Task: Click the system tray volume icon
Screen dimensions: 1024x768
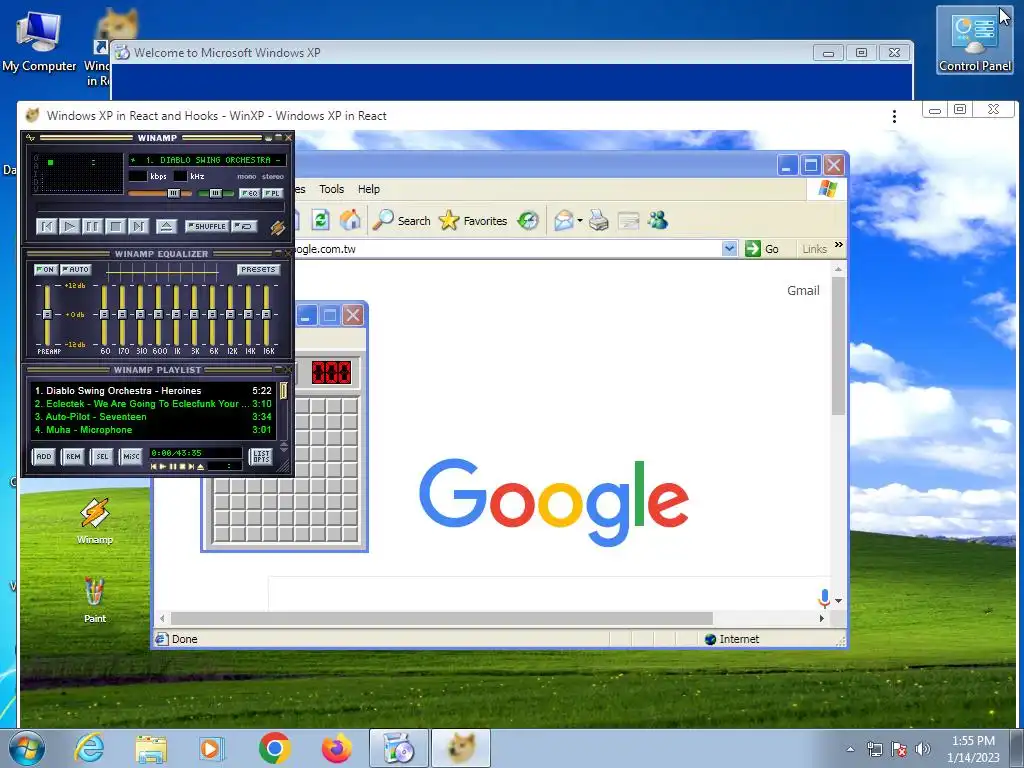Action: tap(923, 748)
